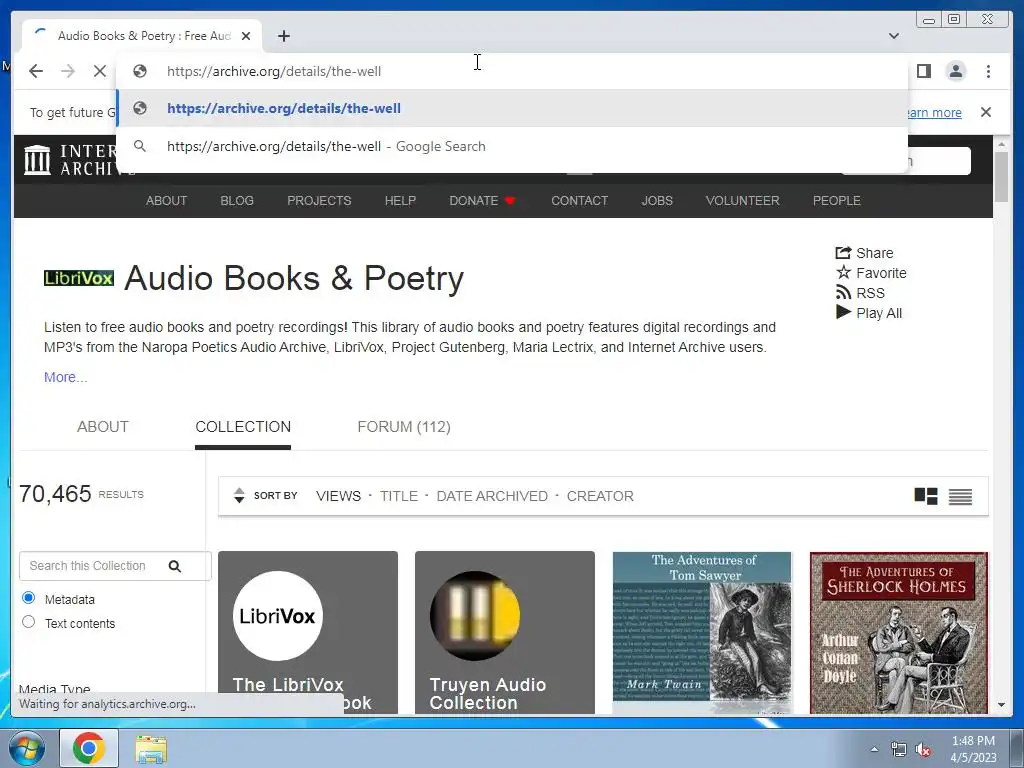The height and width of the screenshot is (768, 1024).
Task: Select the Text contents radio button
Action: click(28, 622)
